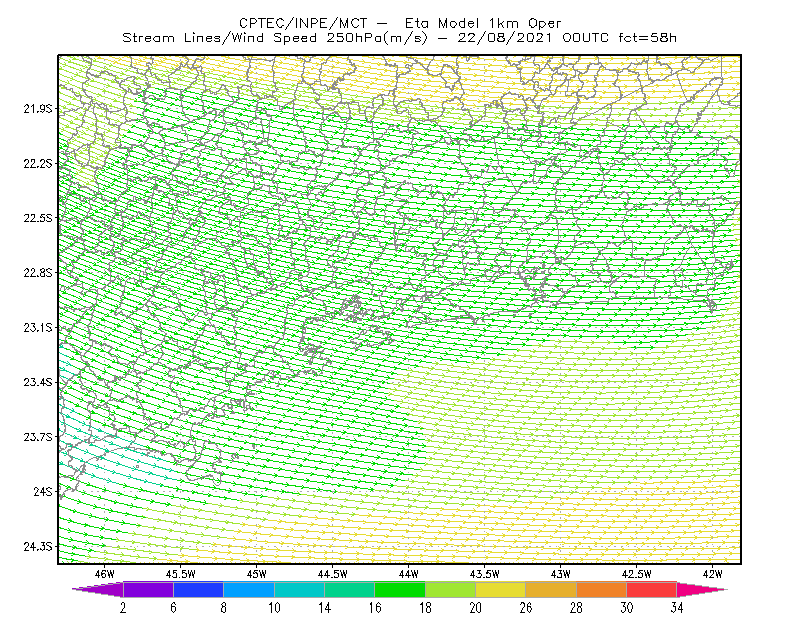Select the red 30-34 legend swatch
Screen dimensions: 800x618
[652, 589]
